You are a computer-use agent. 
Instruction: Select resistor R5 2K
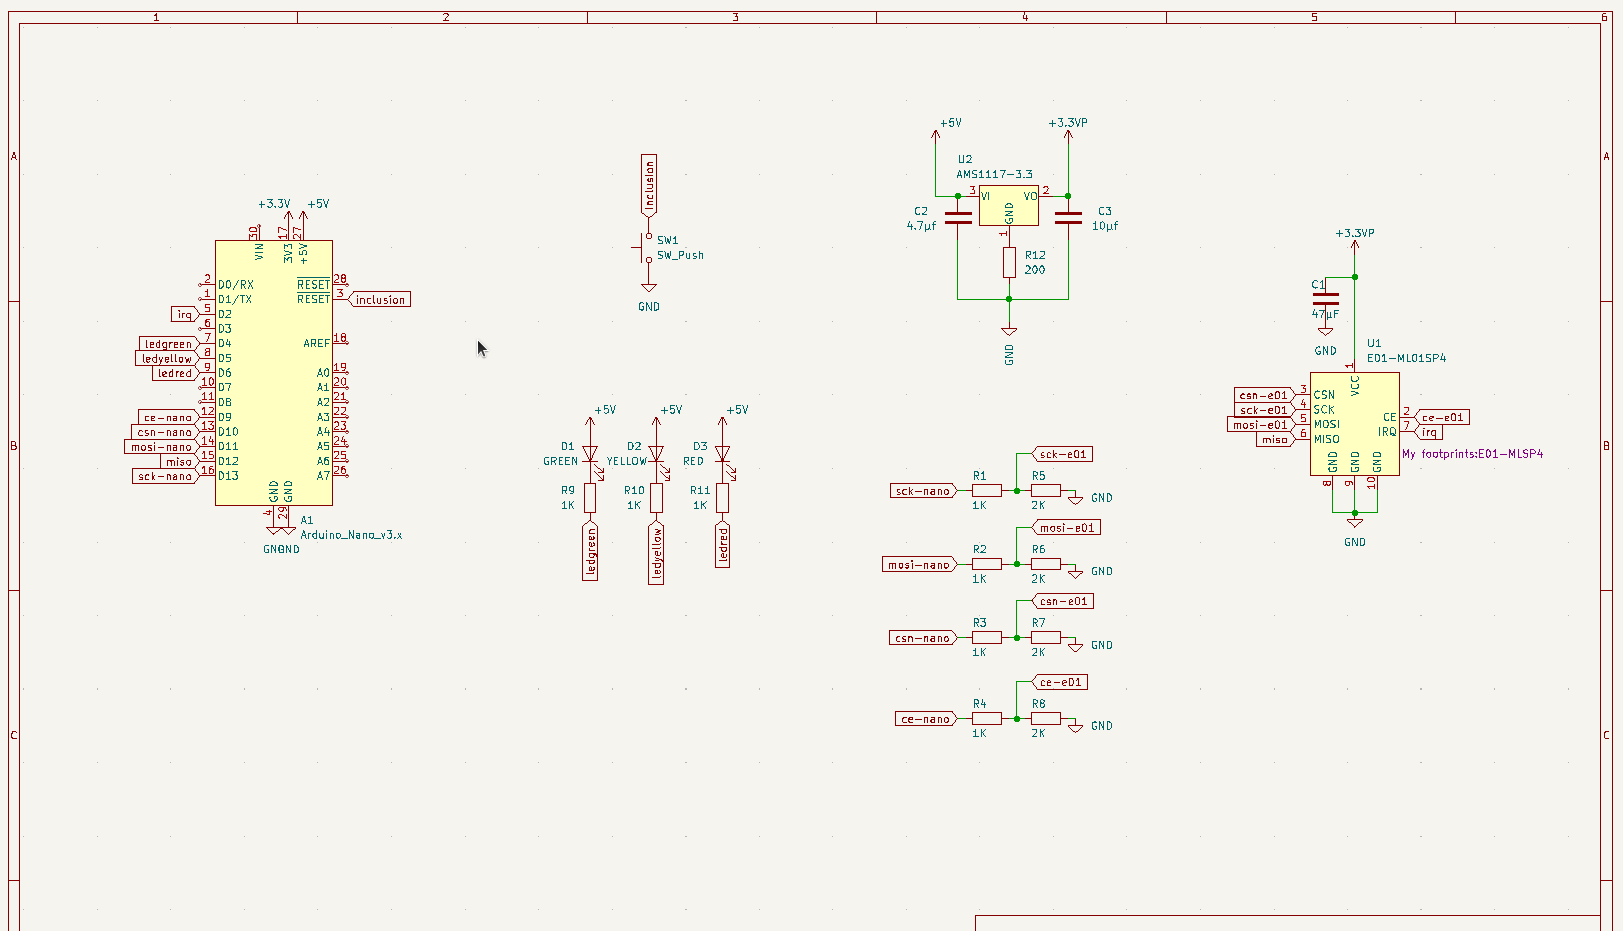[x=1046, y=490]
